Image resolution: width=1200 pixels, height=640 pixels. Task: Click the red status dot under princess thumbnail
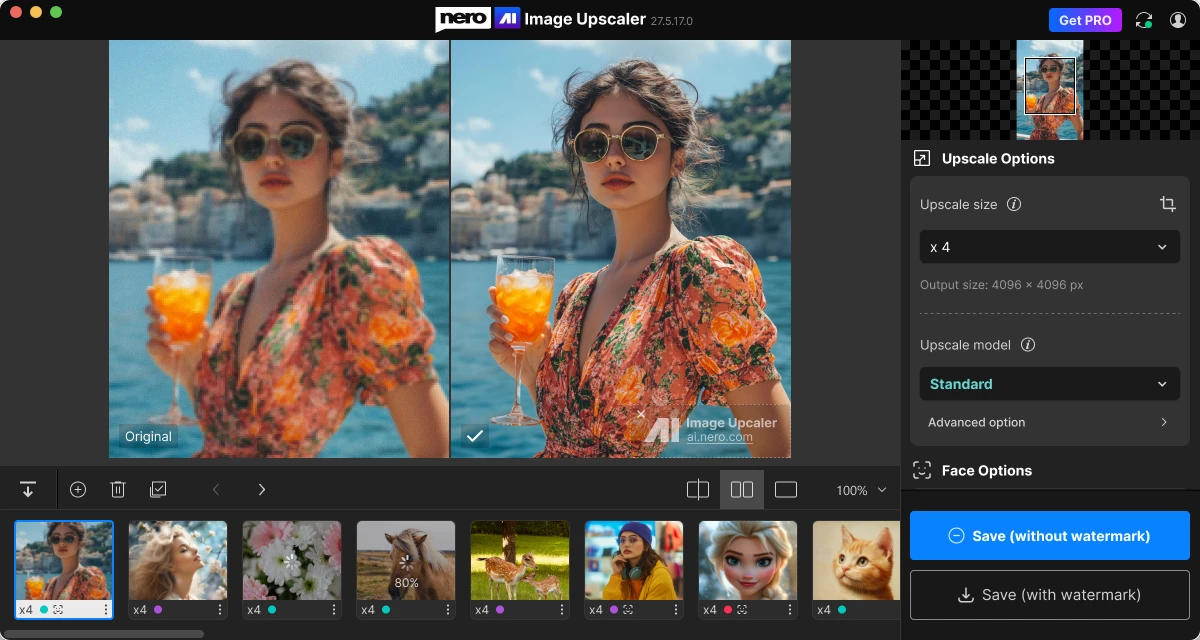[728, 609]
